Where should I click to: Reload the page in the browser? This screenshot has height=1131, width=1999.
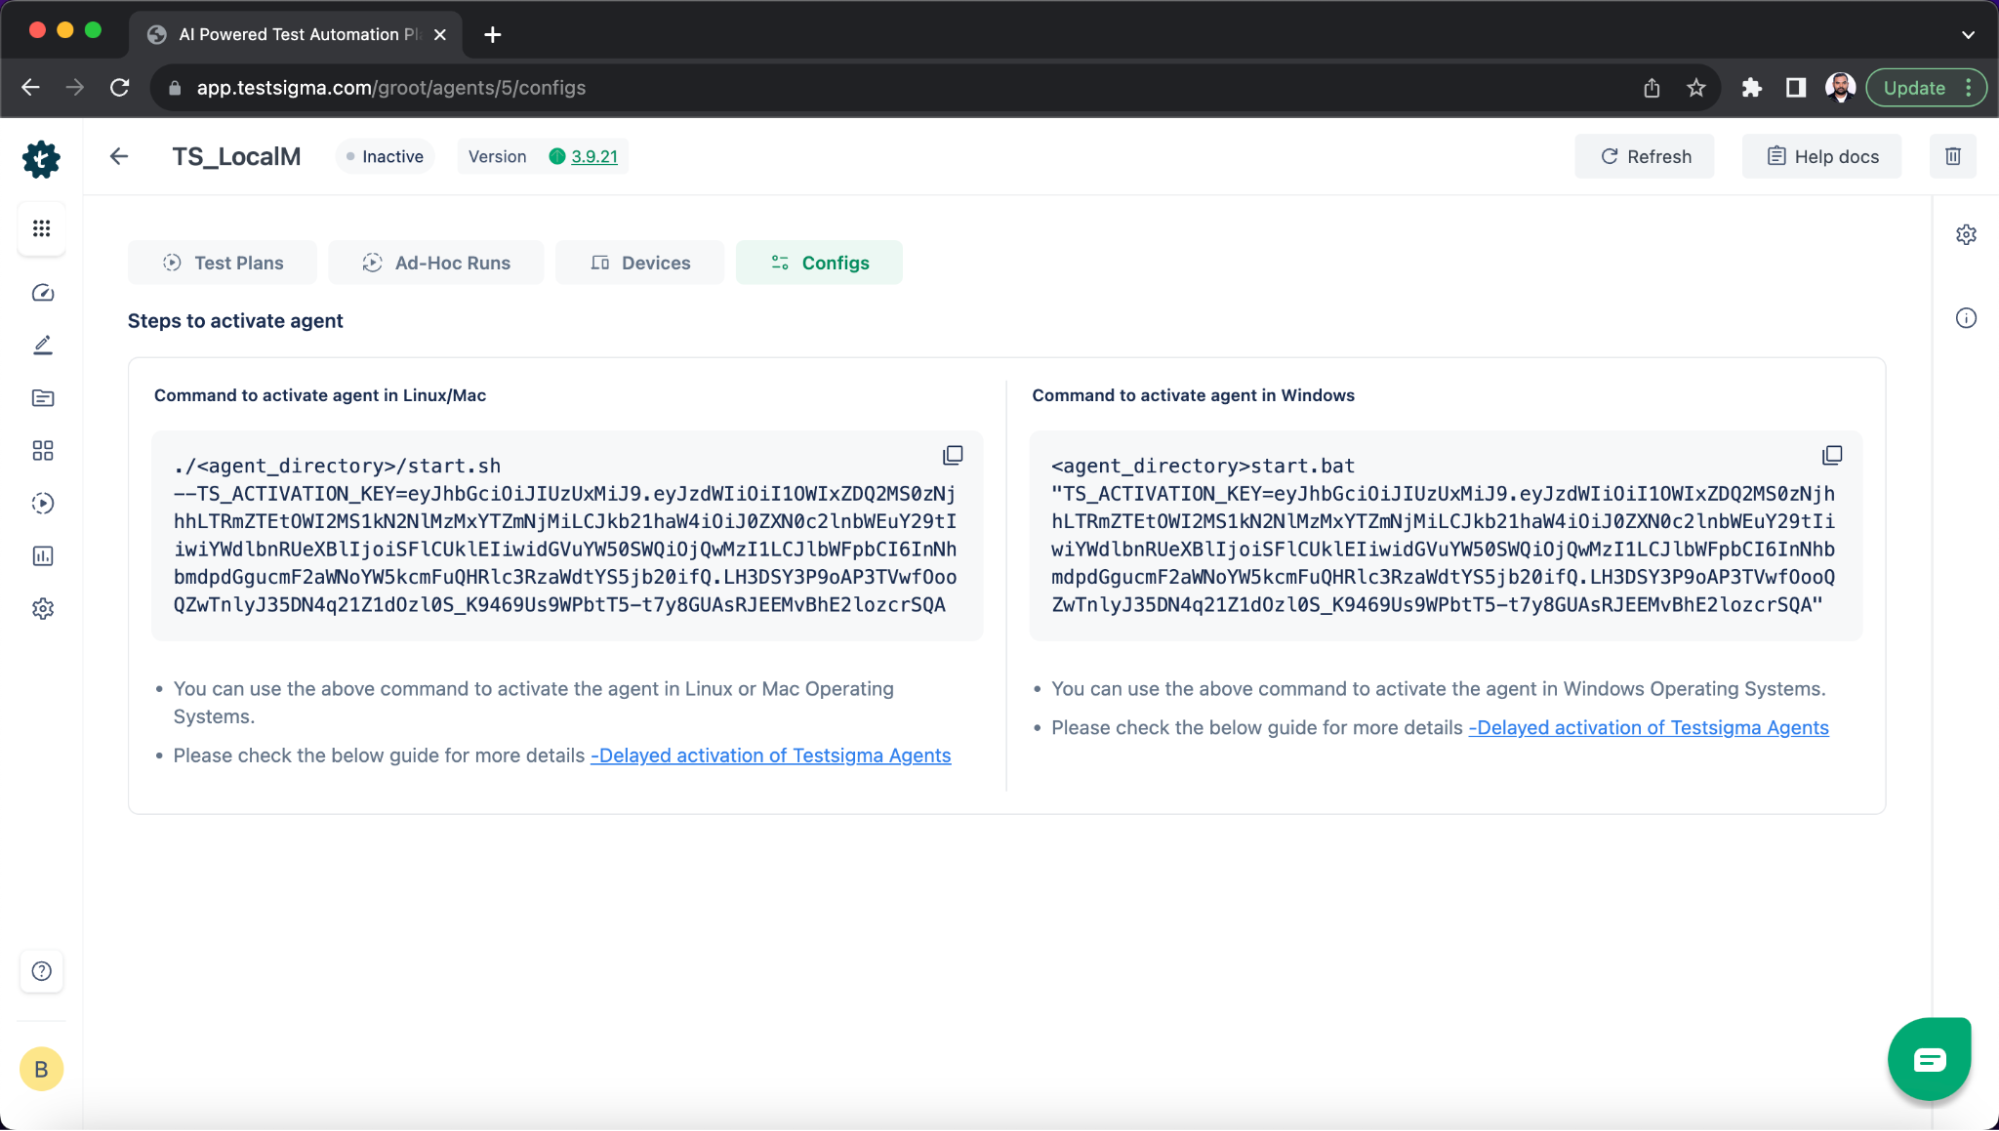[x=120, y=88]
